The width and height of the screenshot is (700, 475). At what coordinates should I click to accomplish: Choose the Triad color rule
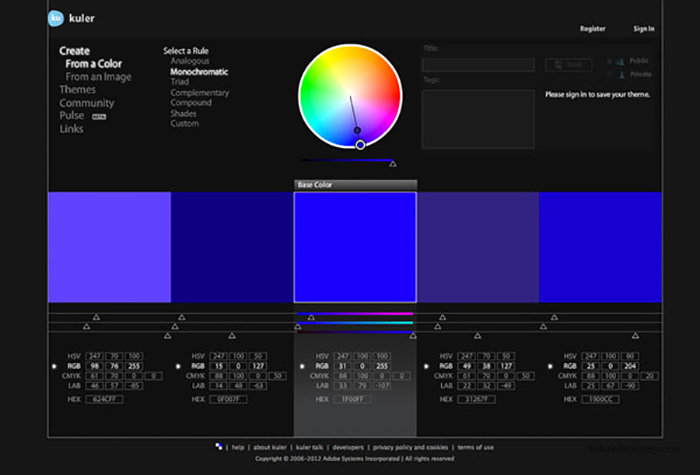(x=180, y=82)
